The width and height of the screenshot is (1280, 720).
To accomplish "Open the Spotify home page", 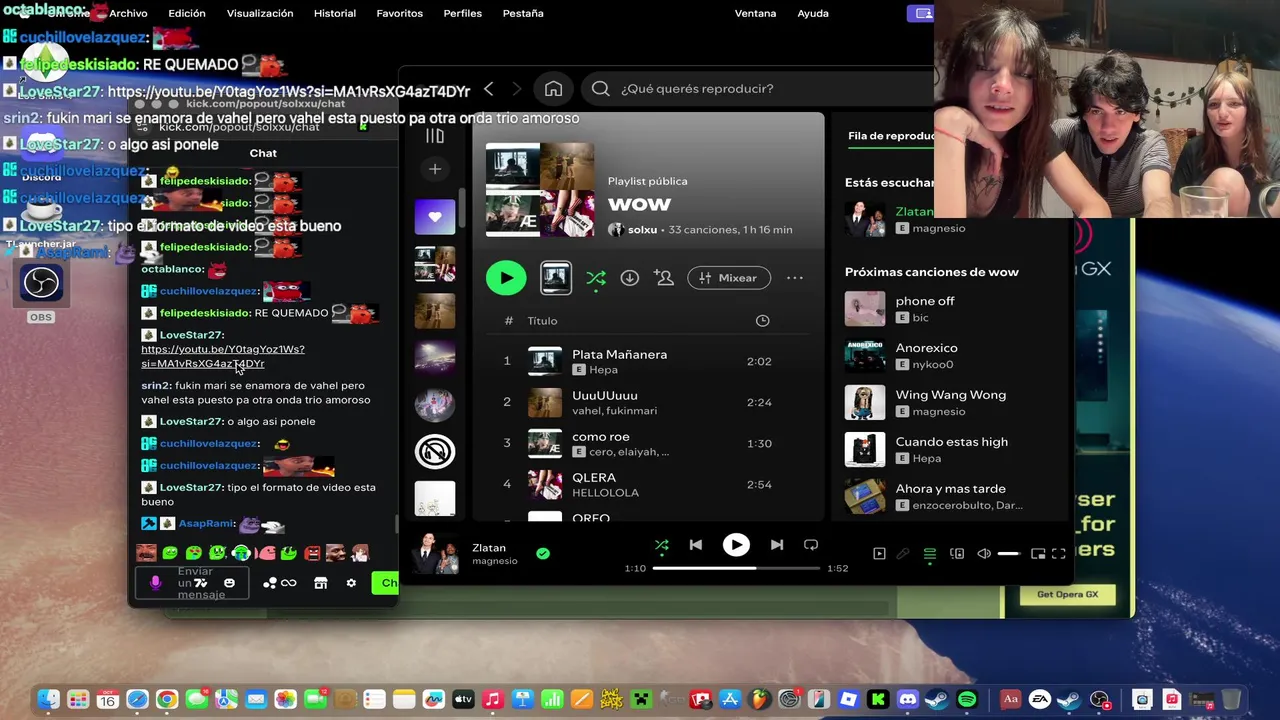I will tap(553, 89).
